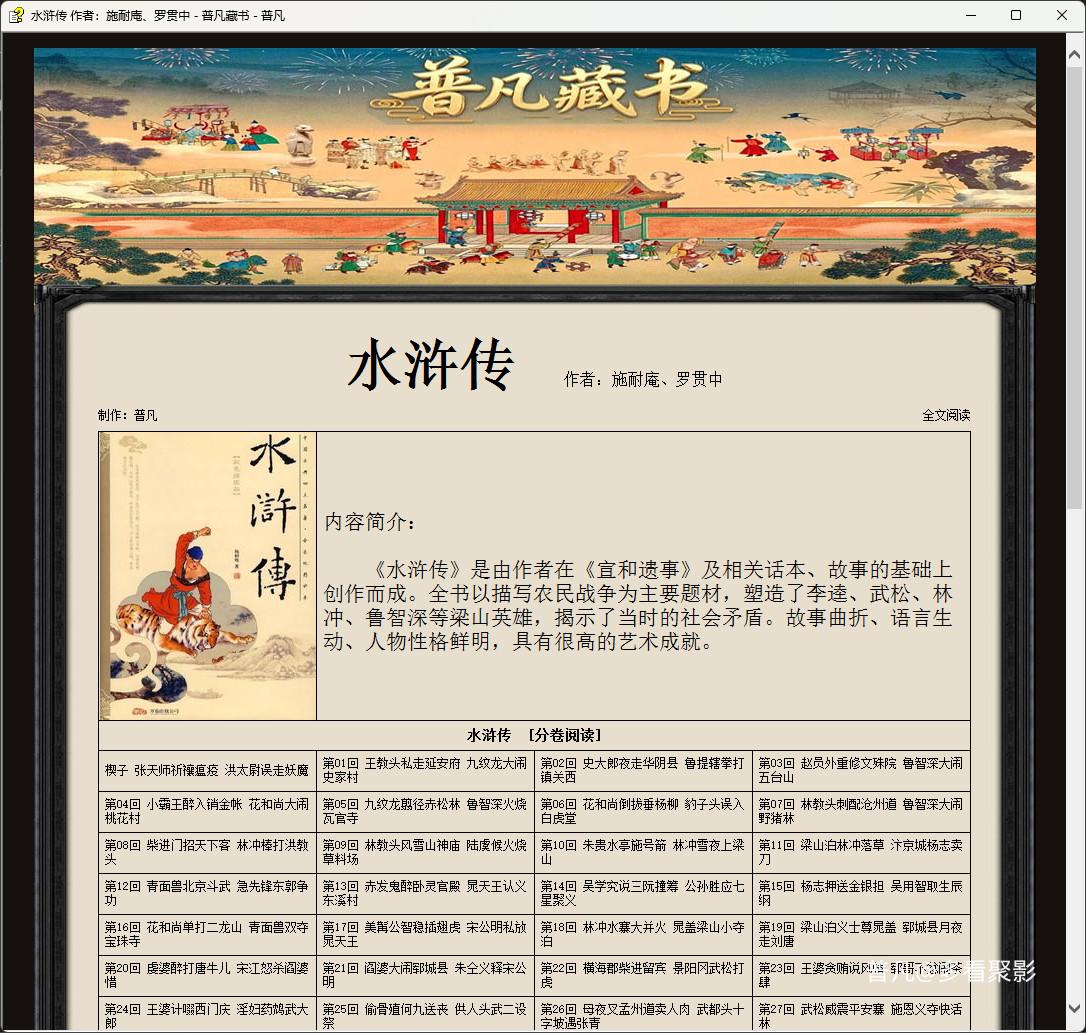Click the 内容简介 heading
Image resolution: width=1086 pixels, height=1033 pixels.
(x=369, y=522)
